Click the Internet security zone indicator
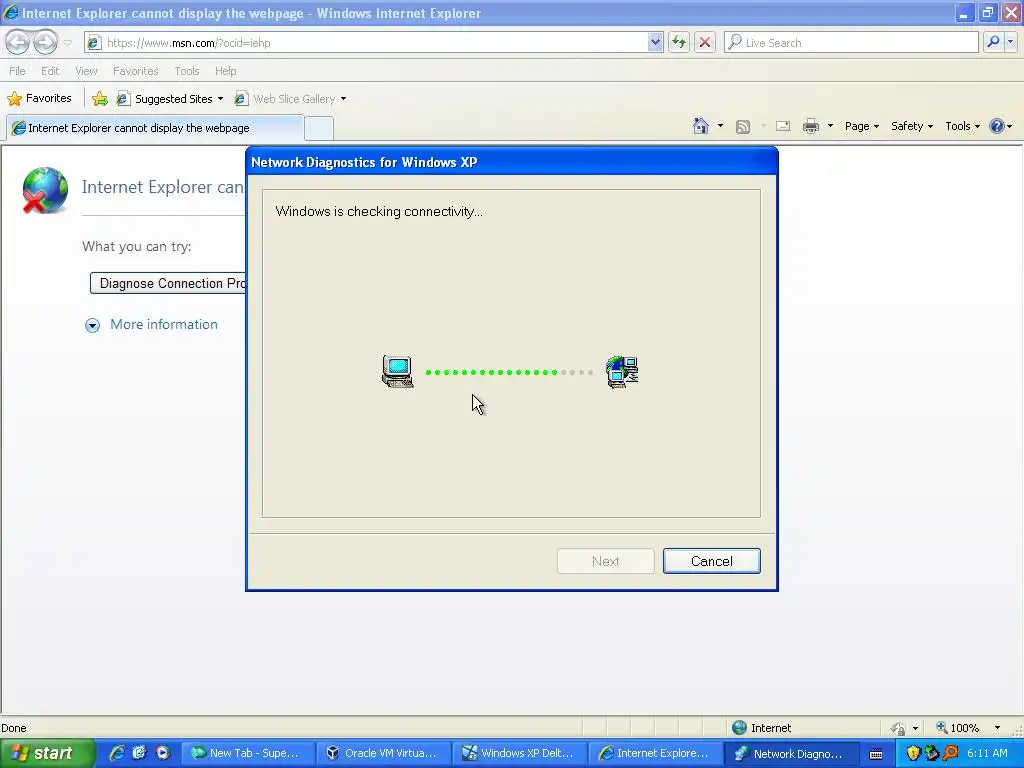Image resolution: width=1024 pixels, height=768 pixels. pos(761,728)
